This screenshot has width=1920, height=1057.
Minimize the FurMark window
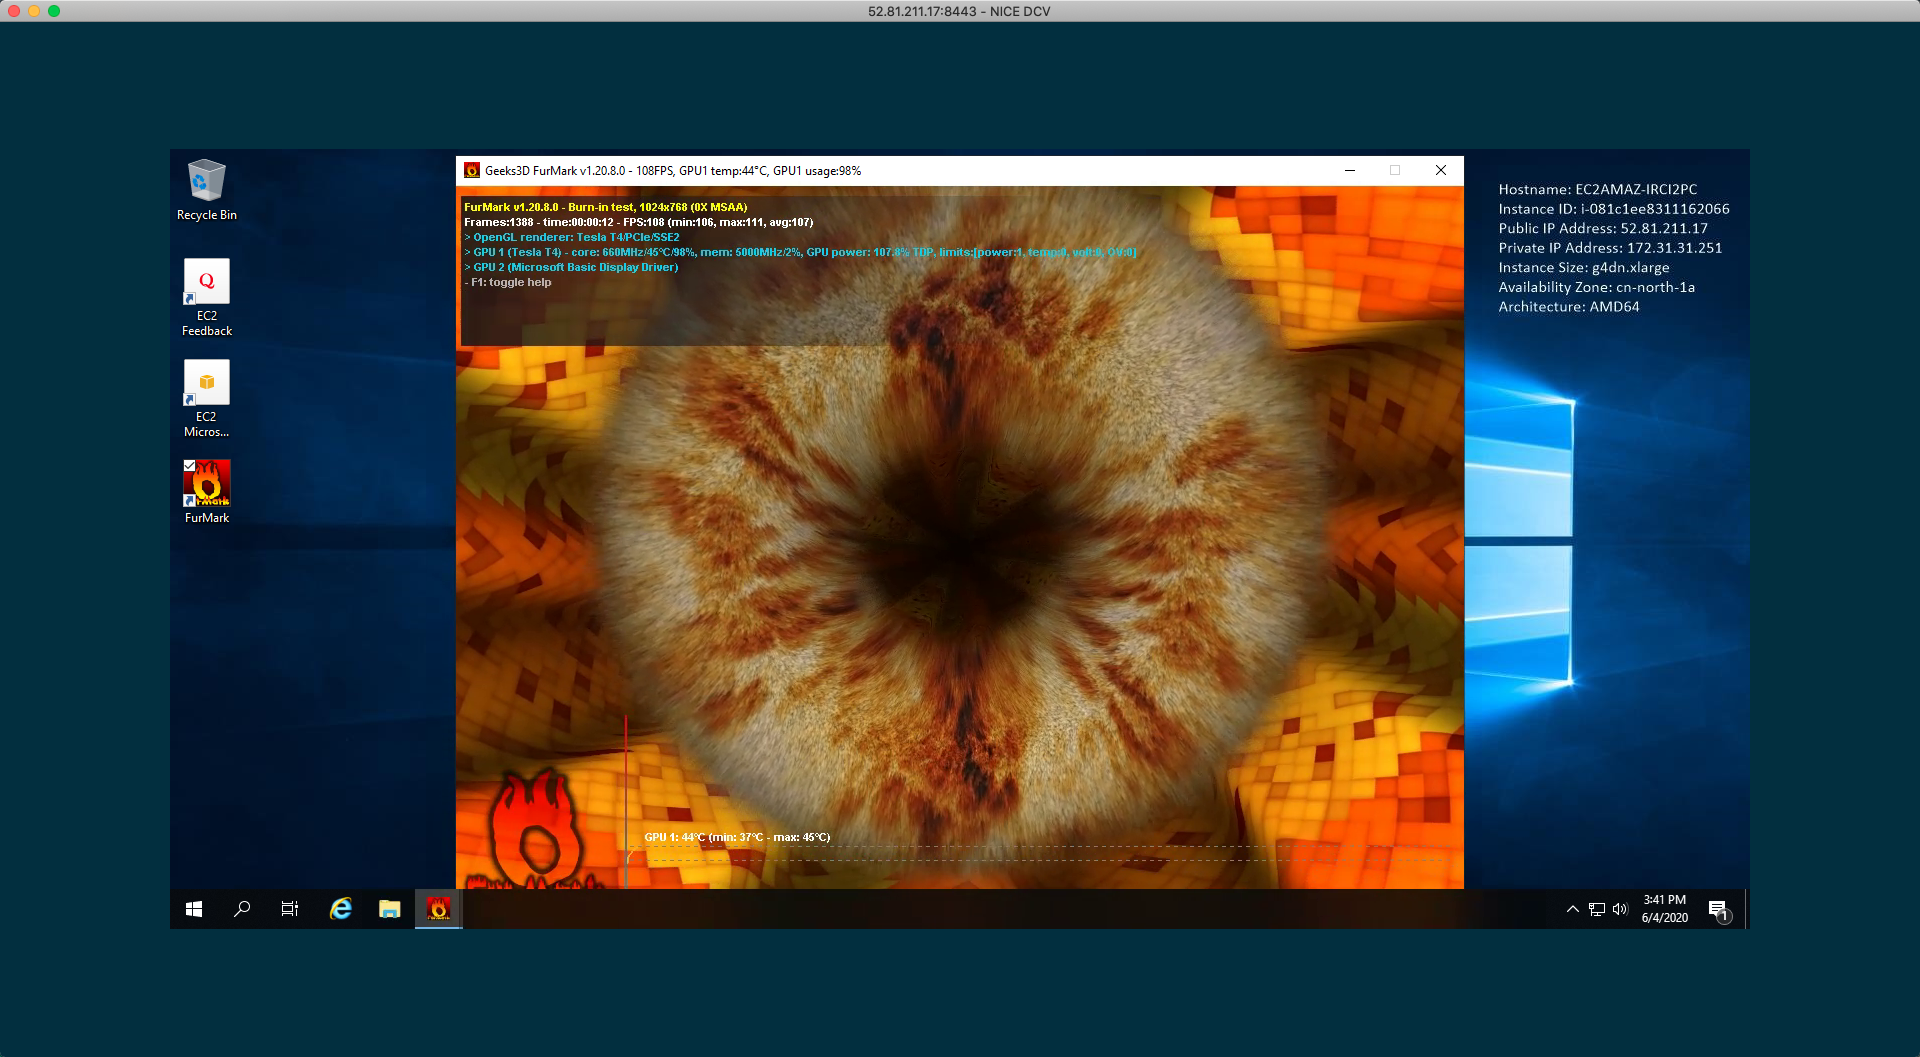[x=1350, y=171]
